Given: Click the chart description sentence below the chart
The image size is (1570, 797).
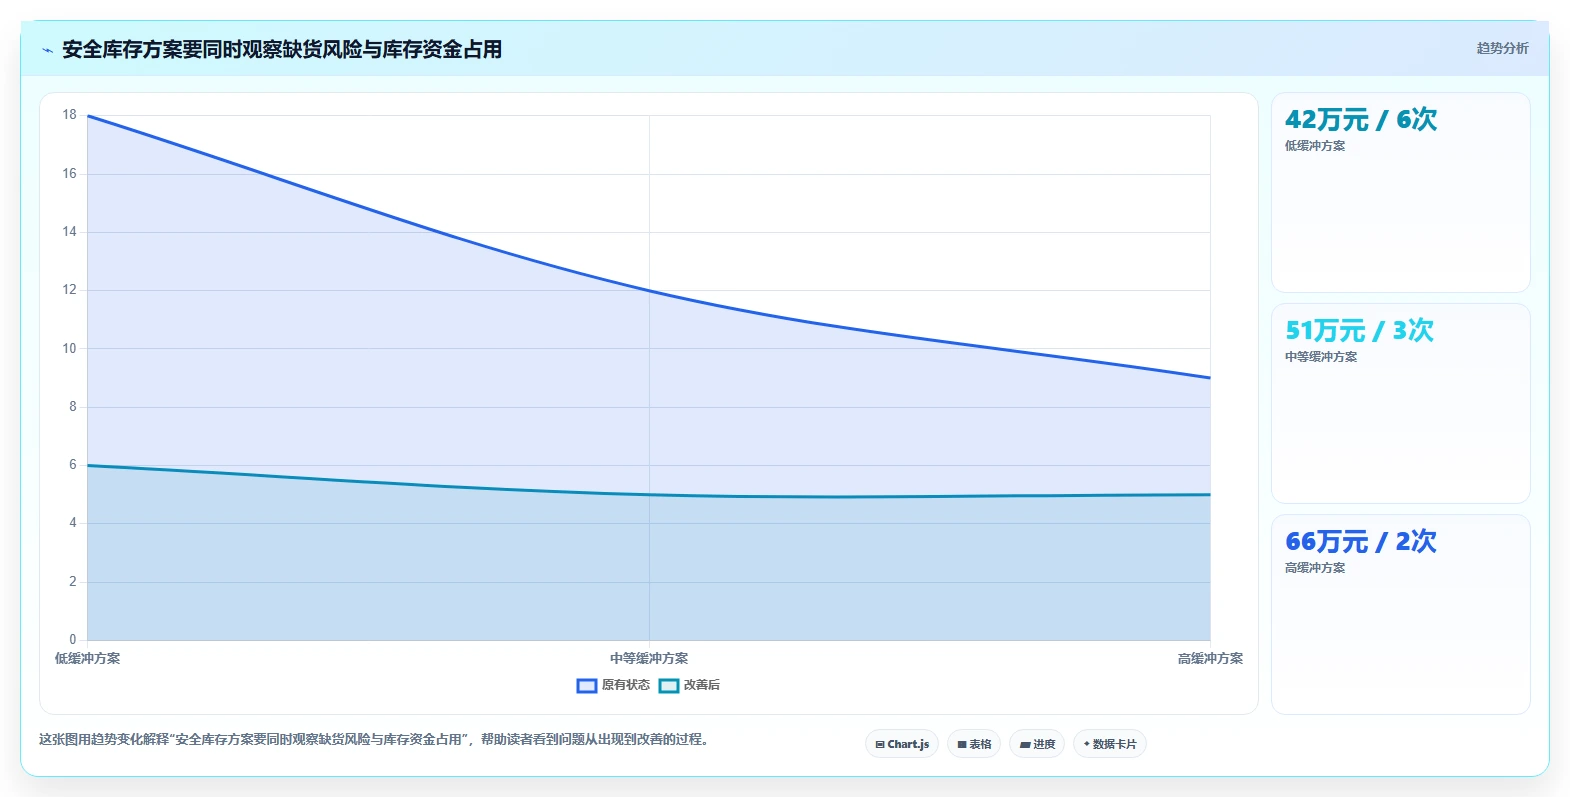Looking at the screenshot, I should tap(374, 740).
